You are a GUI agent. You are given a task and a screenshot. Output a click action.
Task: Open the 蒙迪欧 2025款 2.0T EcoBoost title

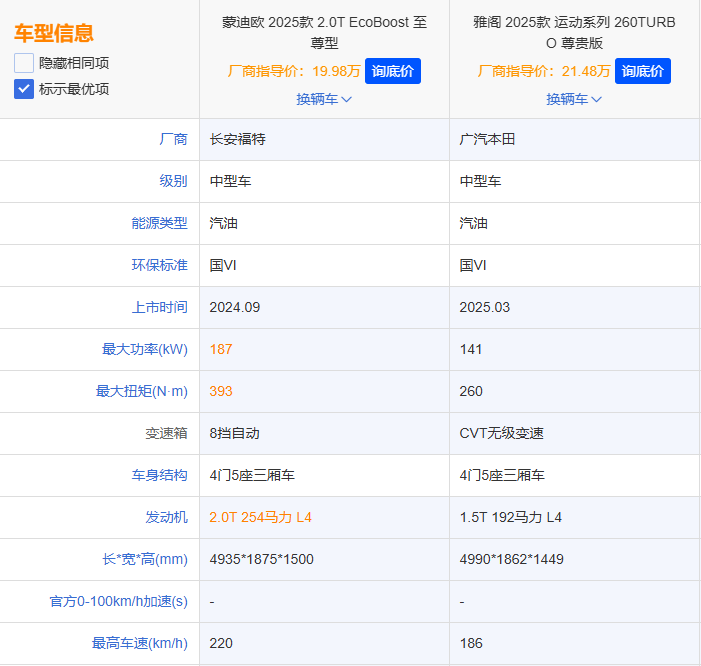(x=325, y=32)
